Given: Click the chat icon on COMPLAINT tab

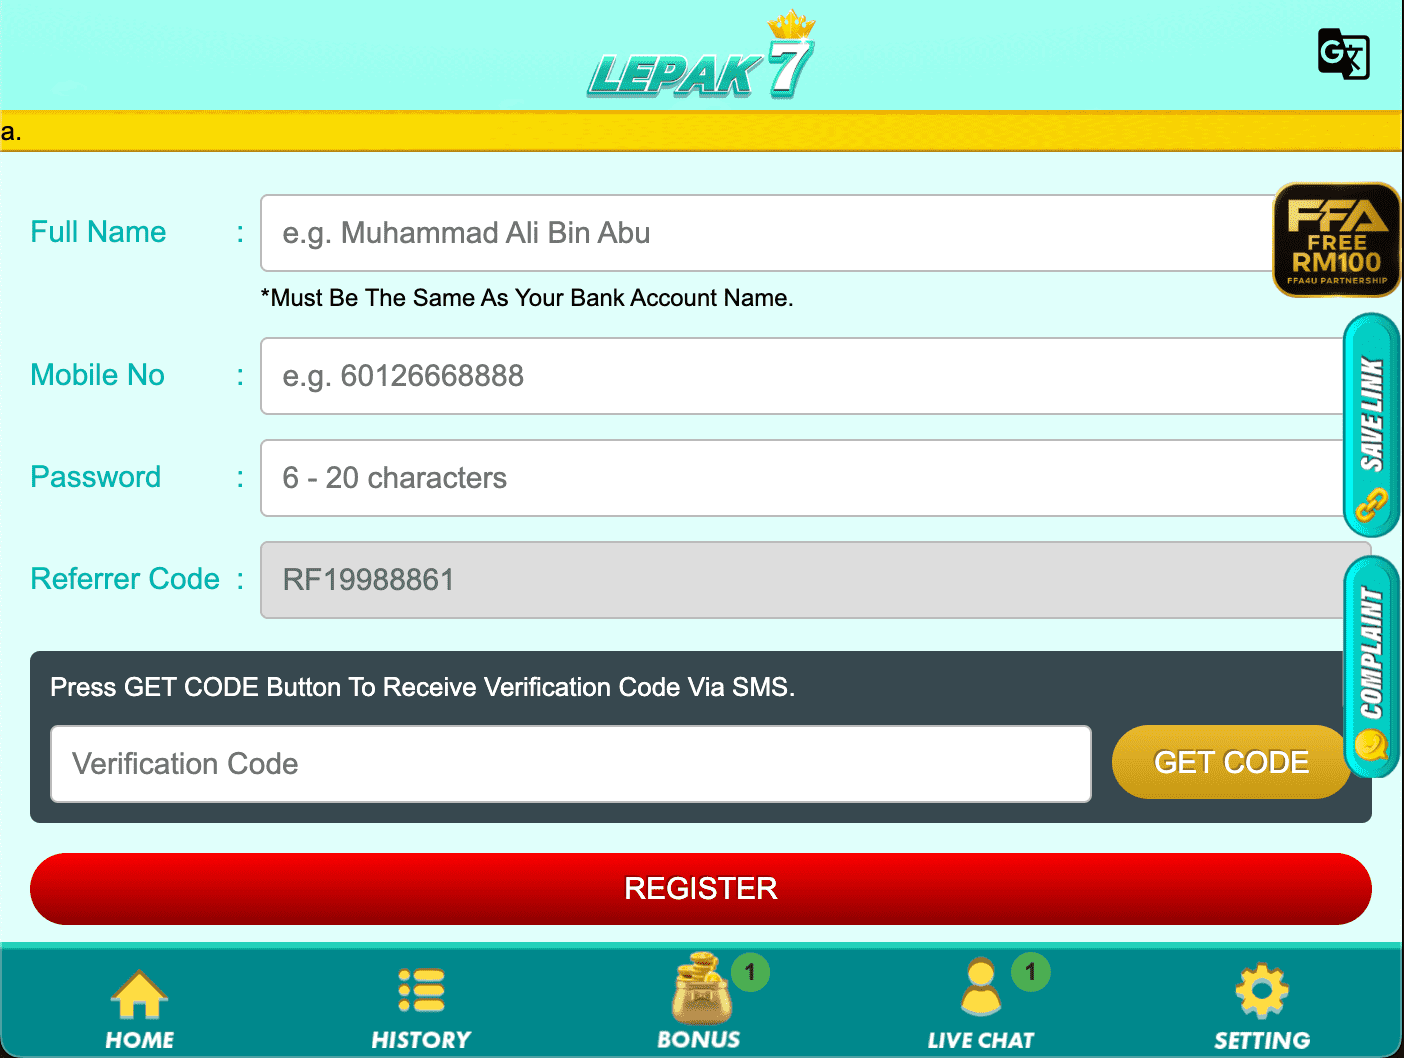Looking at the screenshot, I should tap(1372, 745).
